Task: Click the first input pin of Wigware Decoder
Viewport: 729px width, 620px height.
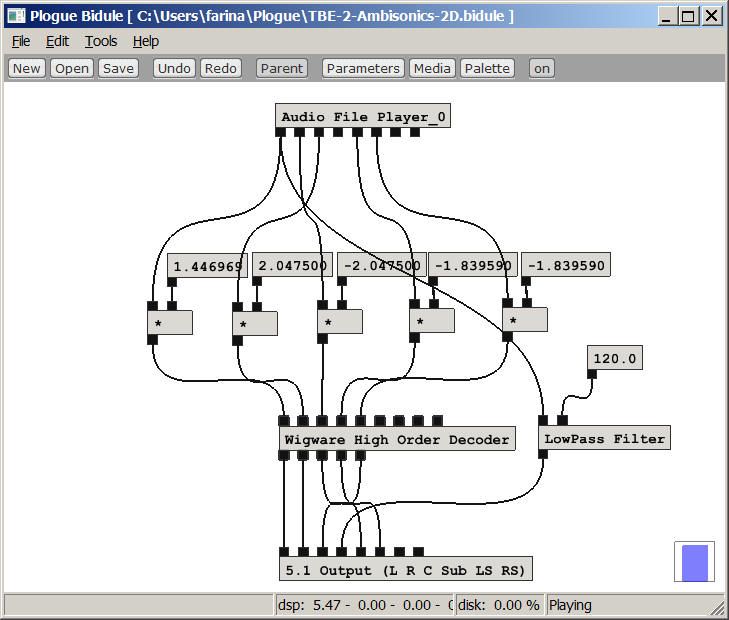Action: [x=284, y=421]
